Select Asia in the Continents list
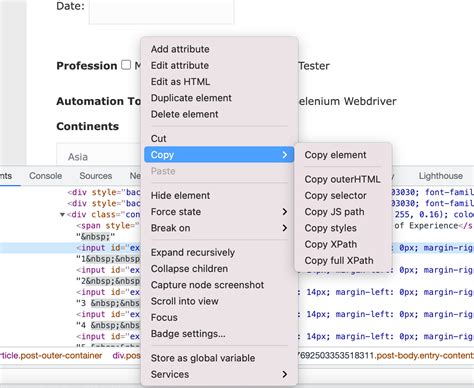Screen dimensions: 474x388 [78, 157]
